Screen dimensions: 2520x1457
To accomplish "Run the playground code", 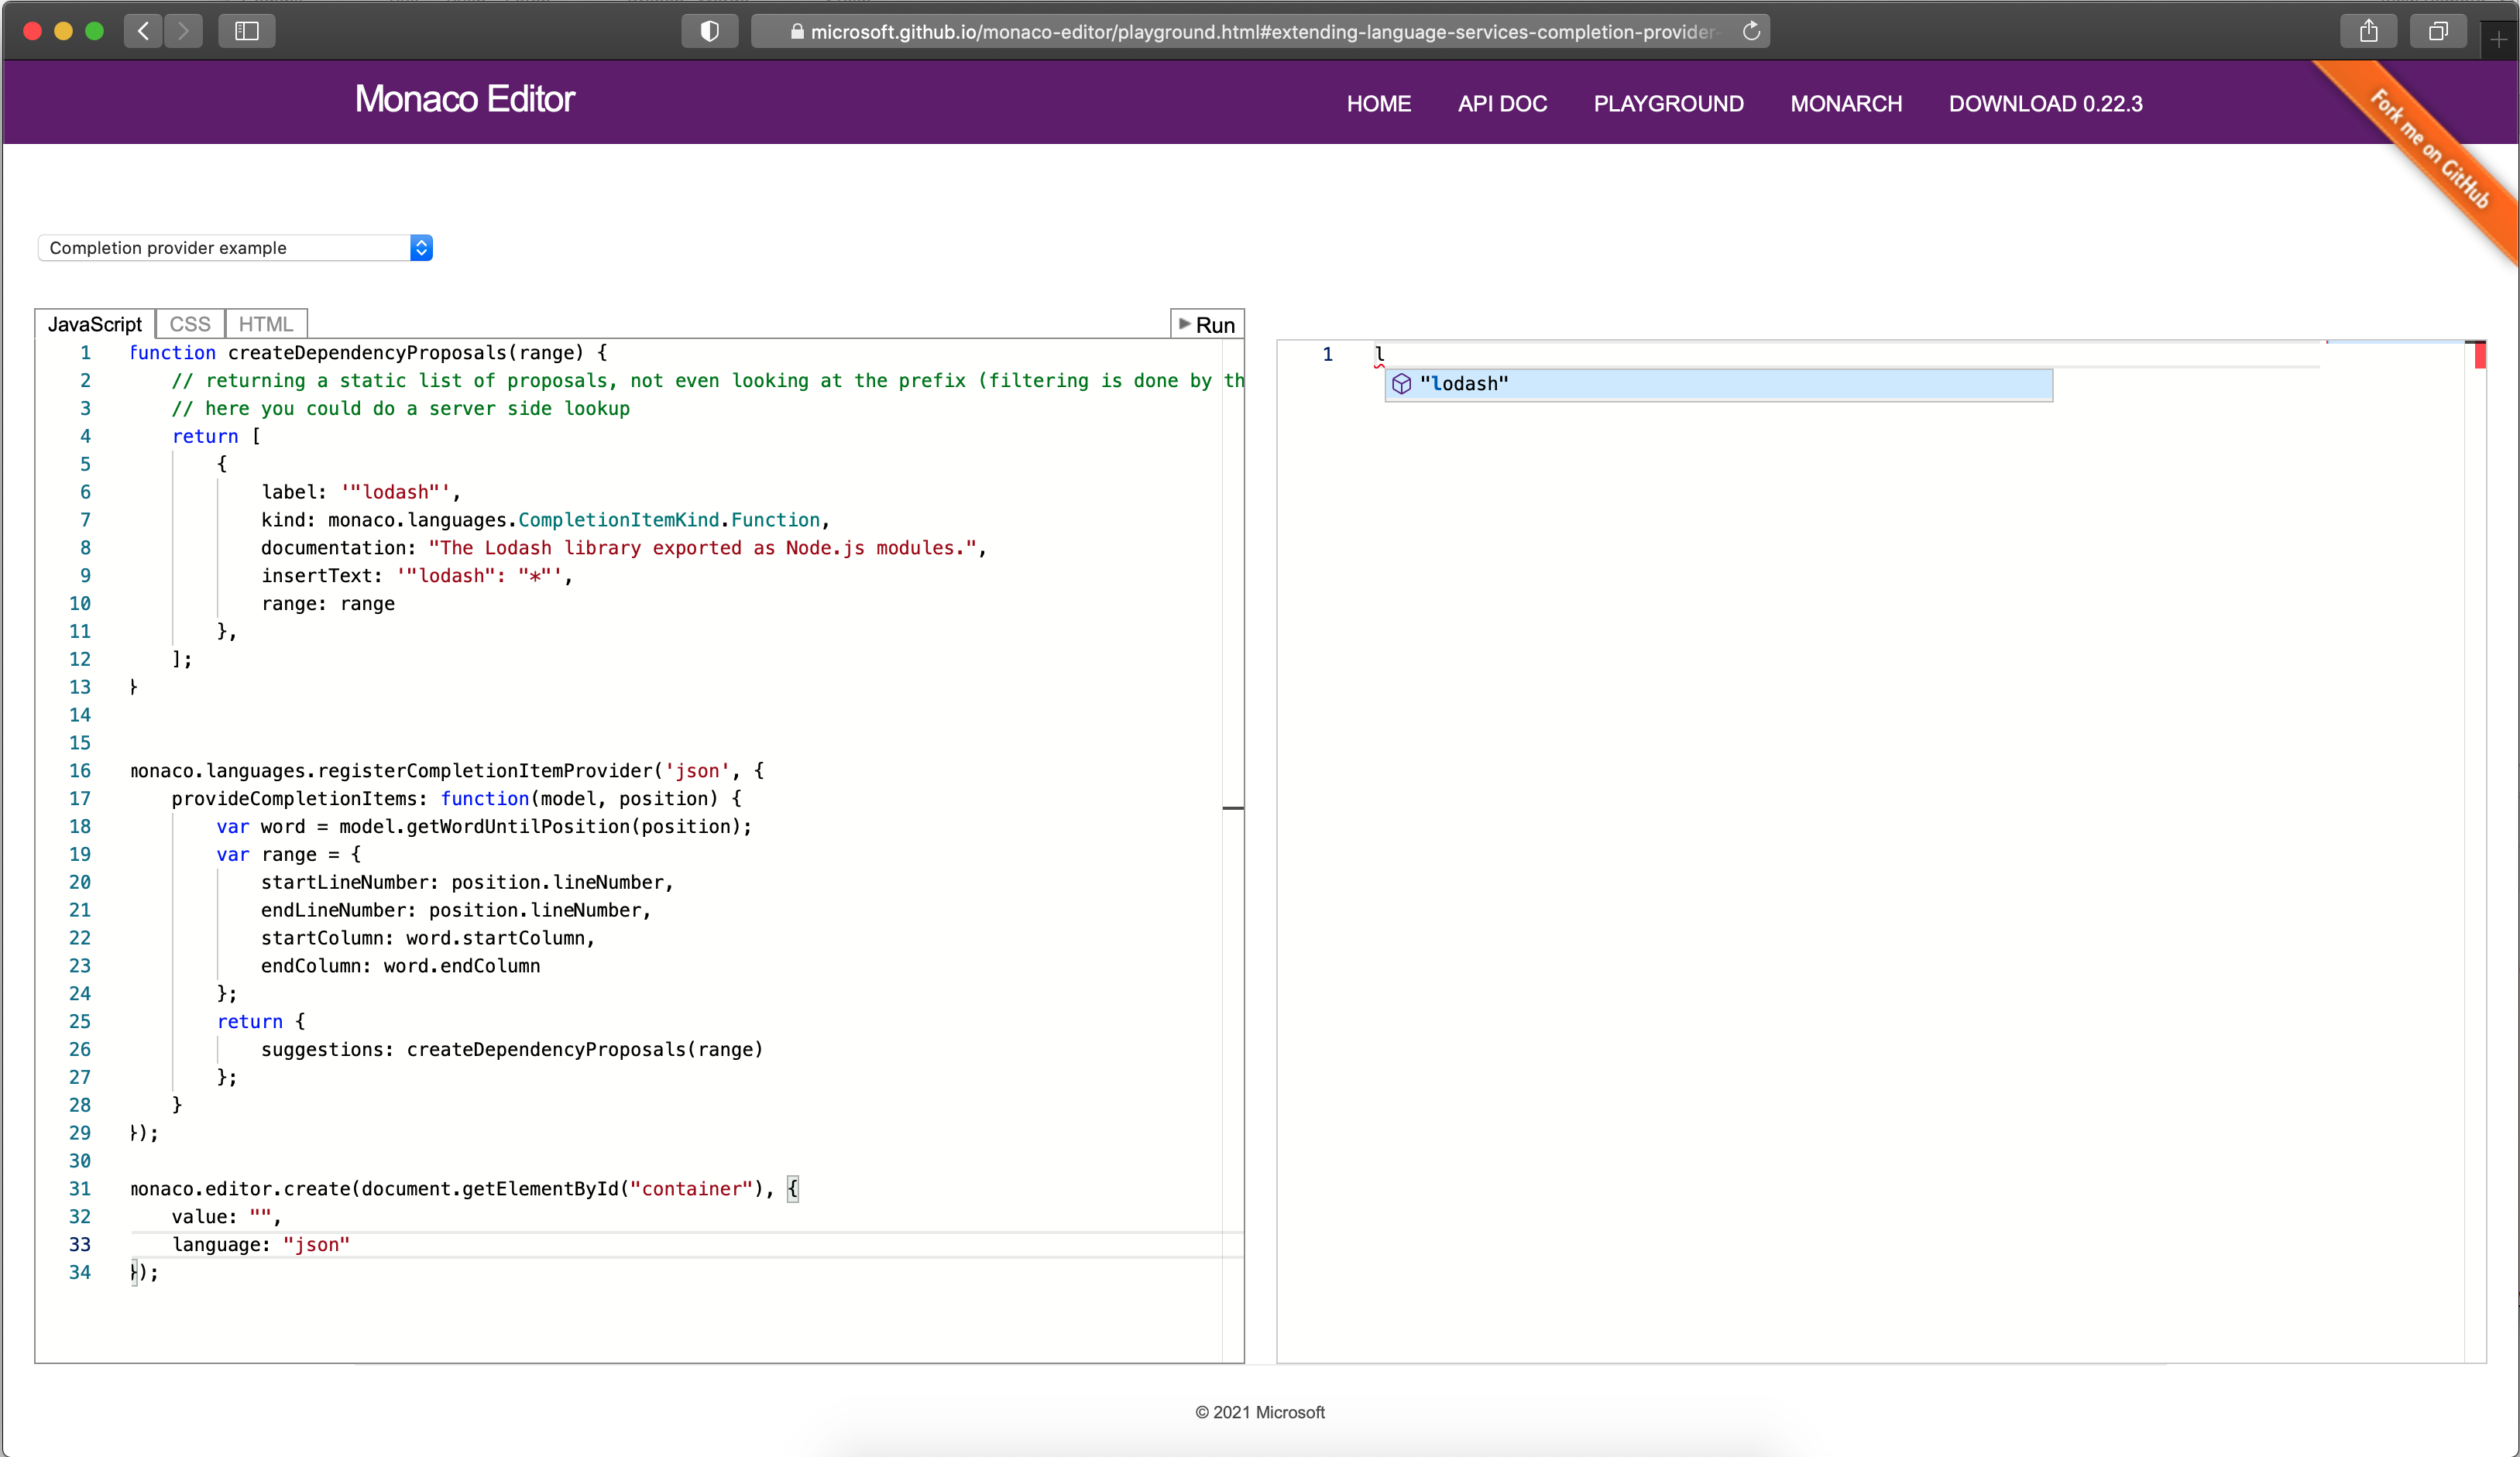I will click(1207, 324).
